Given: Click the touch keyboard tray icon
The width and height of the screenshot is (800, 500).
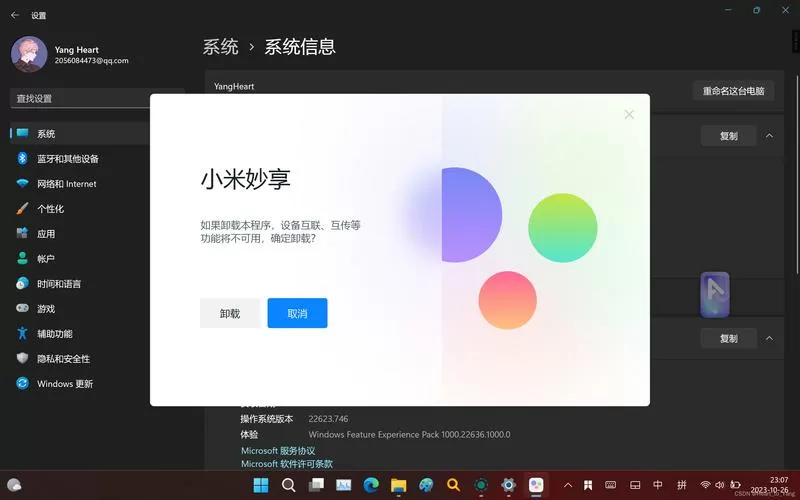Looking at the screenshot, I should click(x=611, y=485).
